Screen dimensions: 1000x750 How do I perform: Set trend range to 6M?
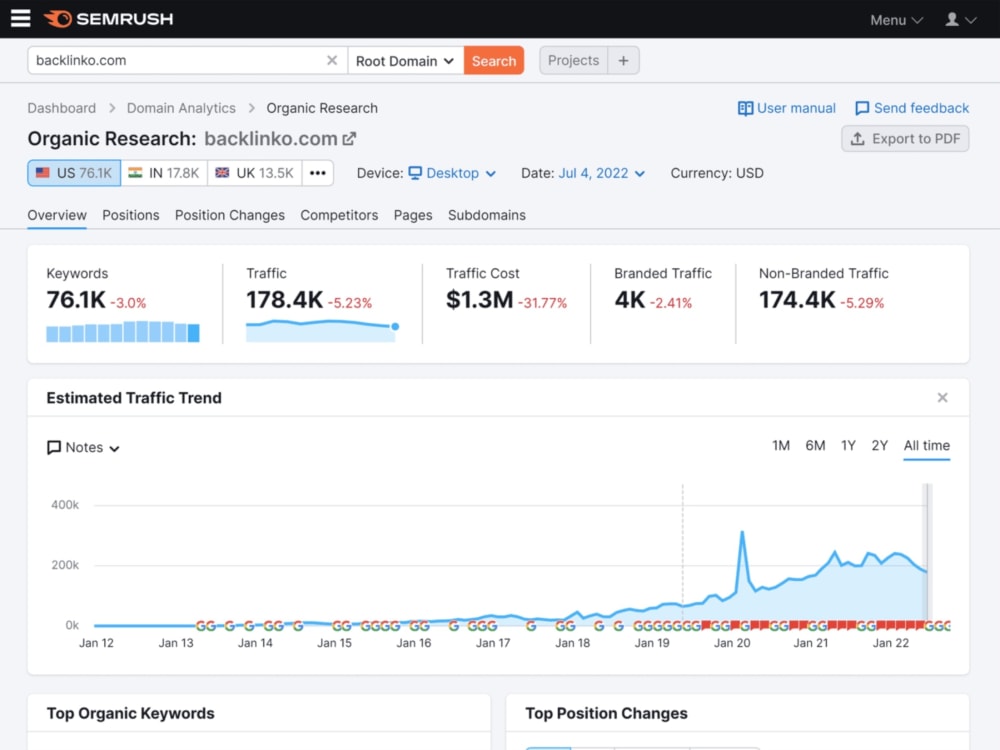[x=815, y=446]
